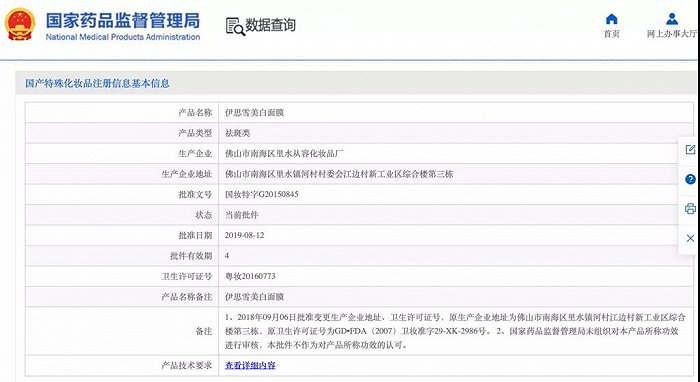This screenshot has width=700, height=382.
Task: Select the 国产特殊化妆品注册信息基本信息 header
Action: point(97,83)
